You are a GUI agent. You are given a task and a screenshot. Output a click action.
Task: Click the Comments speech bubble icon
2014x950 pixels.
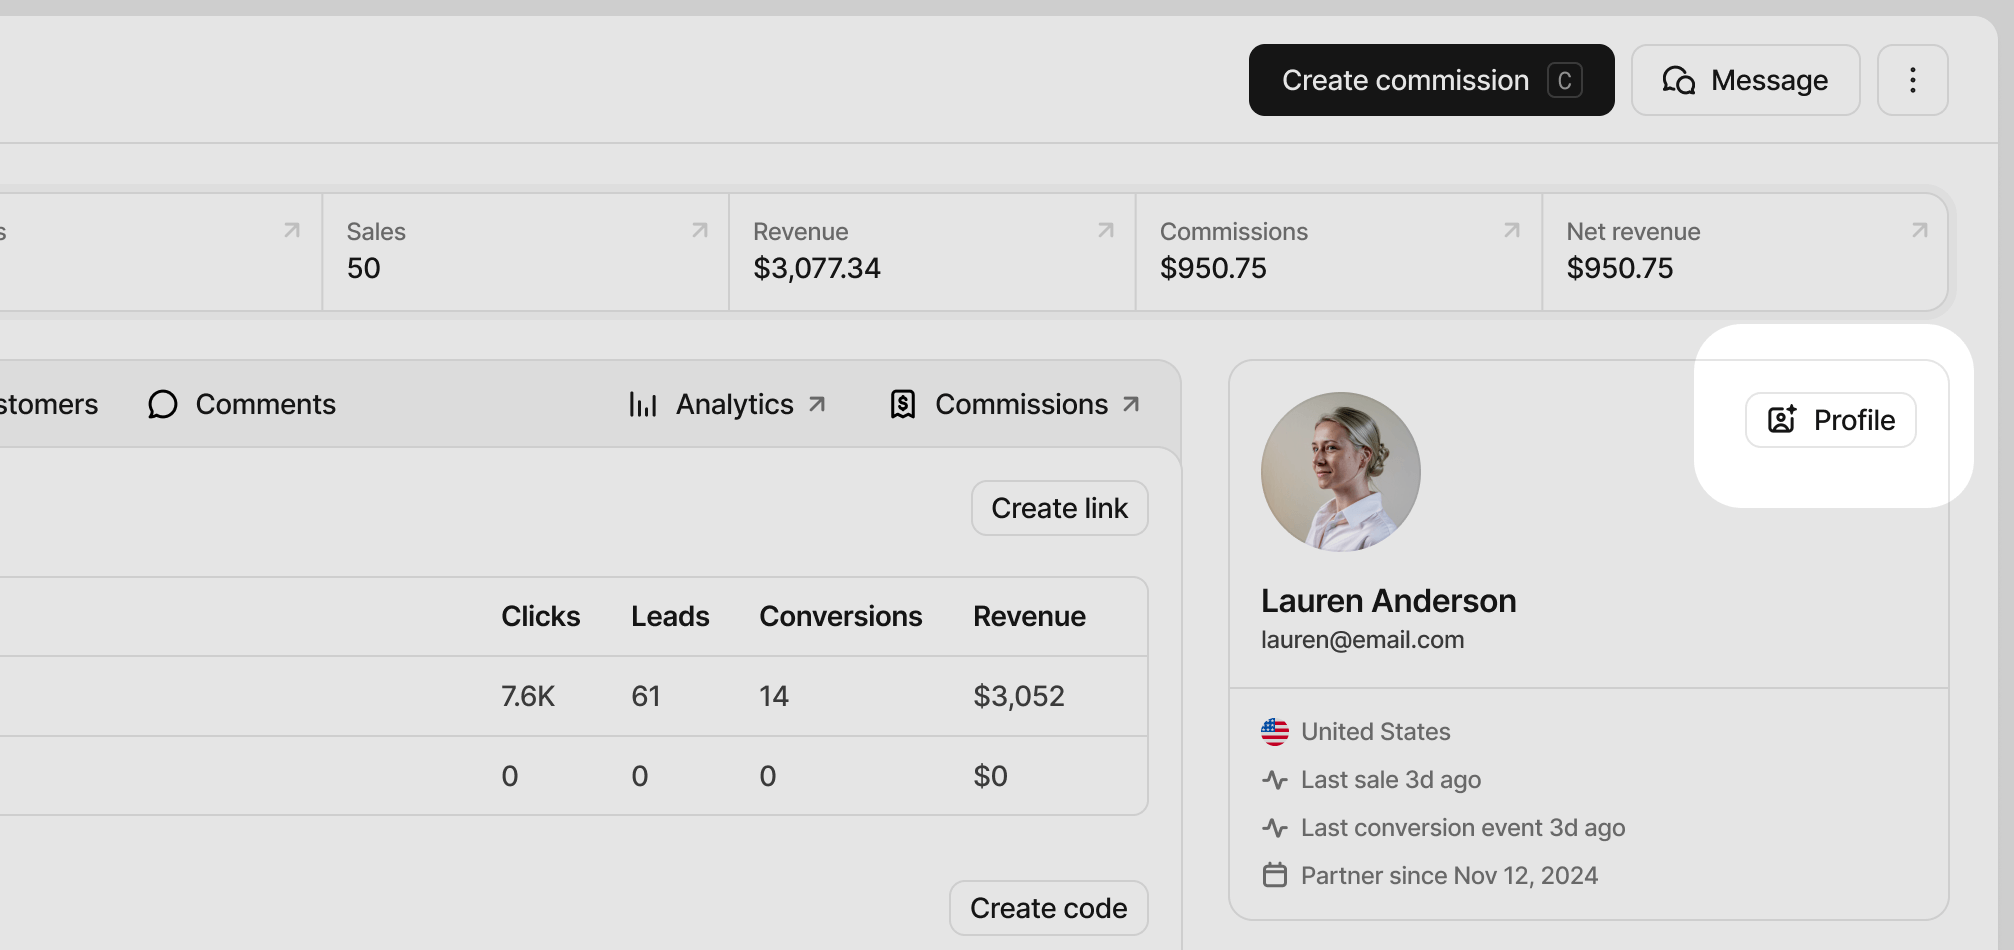point(162,404)
